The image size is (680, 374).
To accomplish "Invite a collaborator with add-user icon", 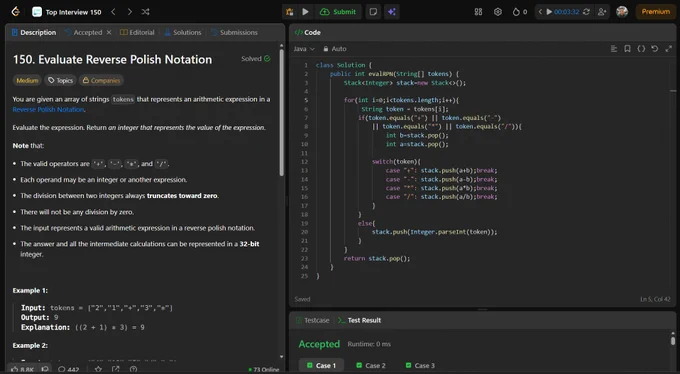I will click(x=602, y=12).
